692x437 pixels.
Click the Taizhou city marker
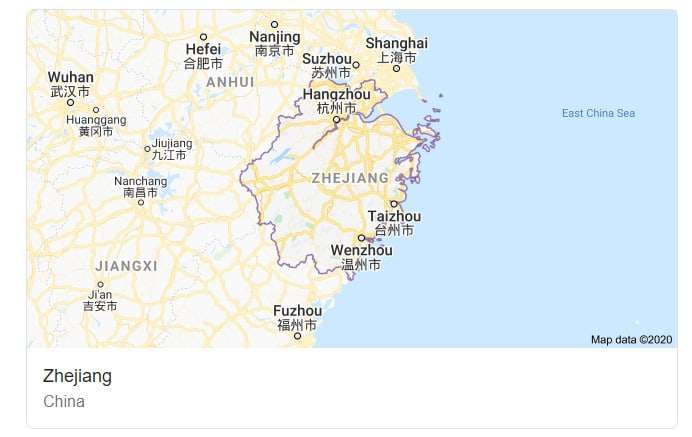click(394, 204)
